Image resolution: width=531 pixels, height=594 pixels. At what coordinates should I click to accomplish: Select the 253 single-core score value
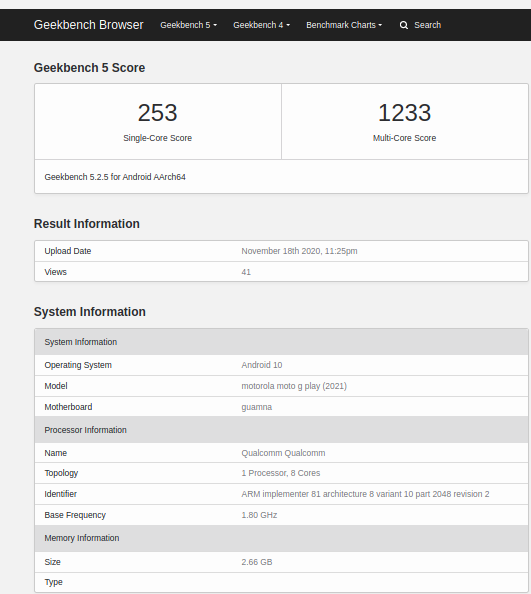[x=158, y=113]
